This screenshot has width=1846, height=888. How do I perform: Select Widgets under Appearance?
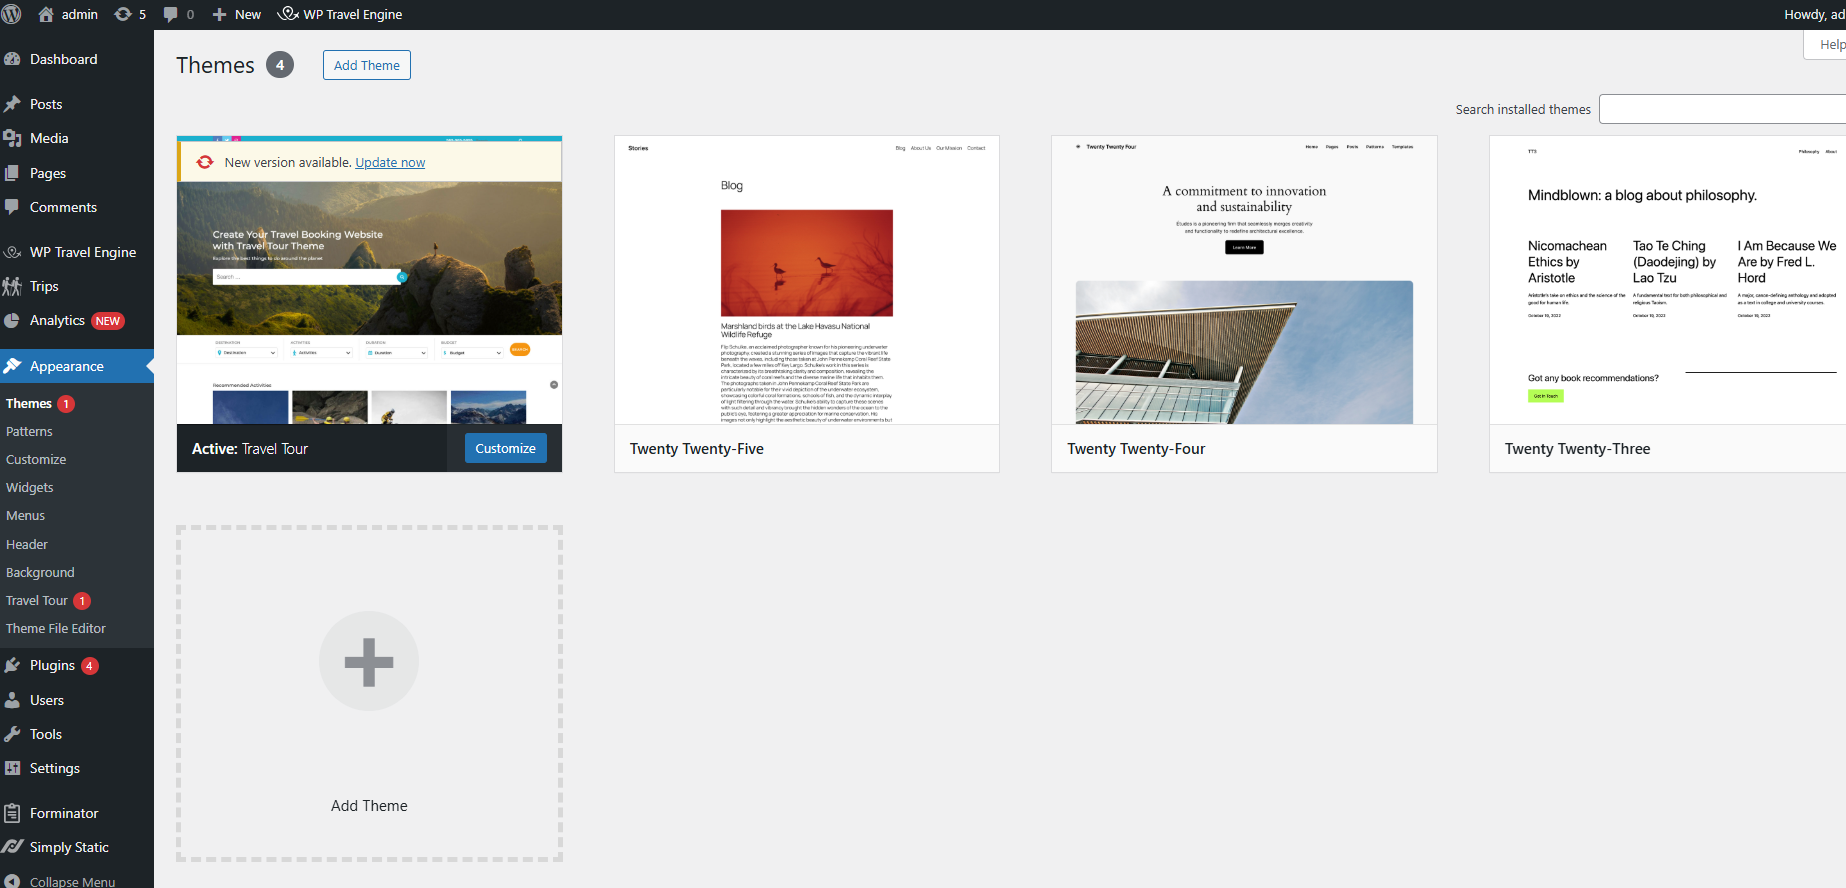pos(30,487)
